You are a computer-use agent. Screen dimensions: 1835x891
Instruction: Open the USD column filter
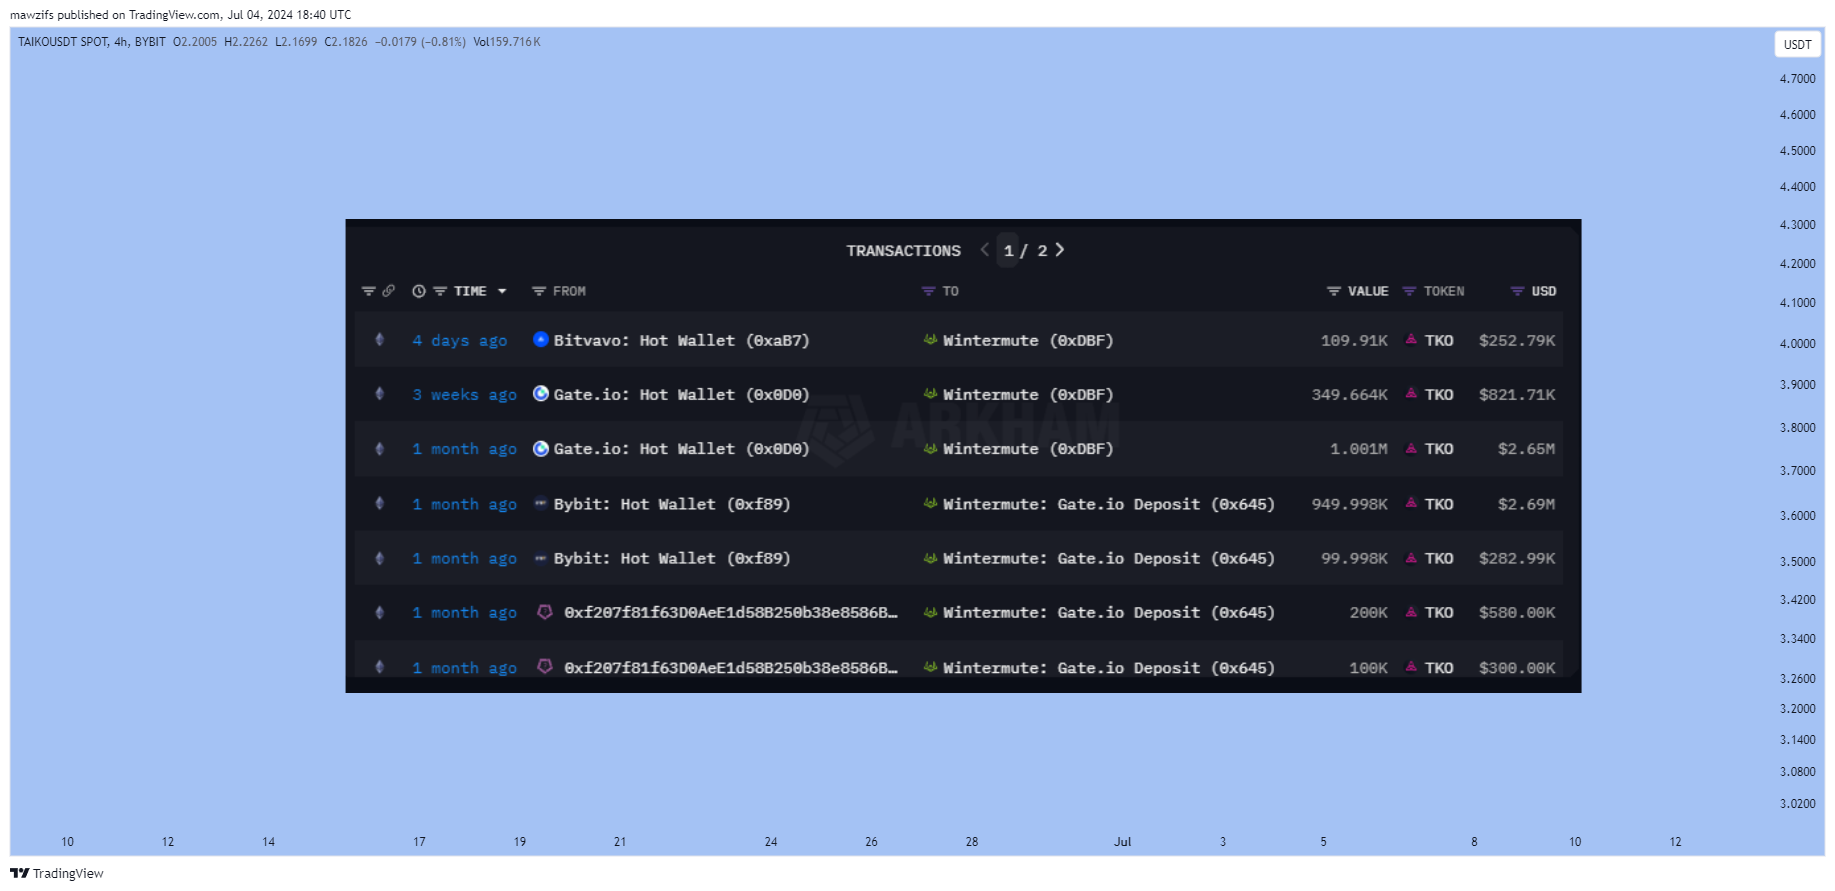coord(1517,291)
